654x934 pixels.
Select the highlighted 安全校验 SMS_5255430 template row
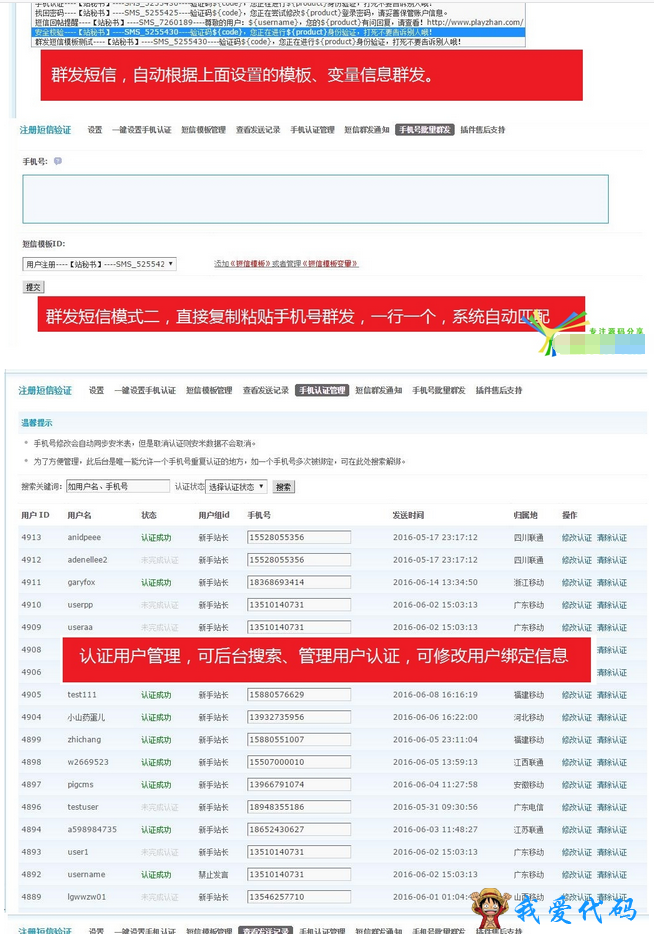point(278,32)
